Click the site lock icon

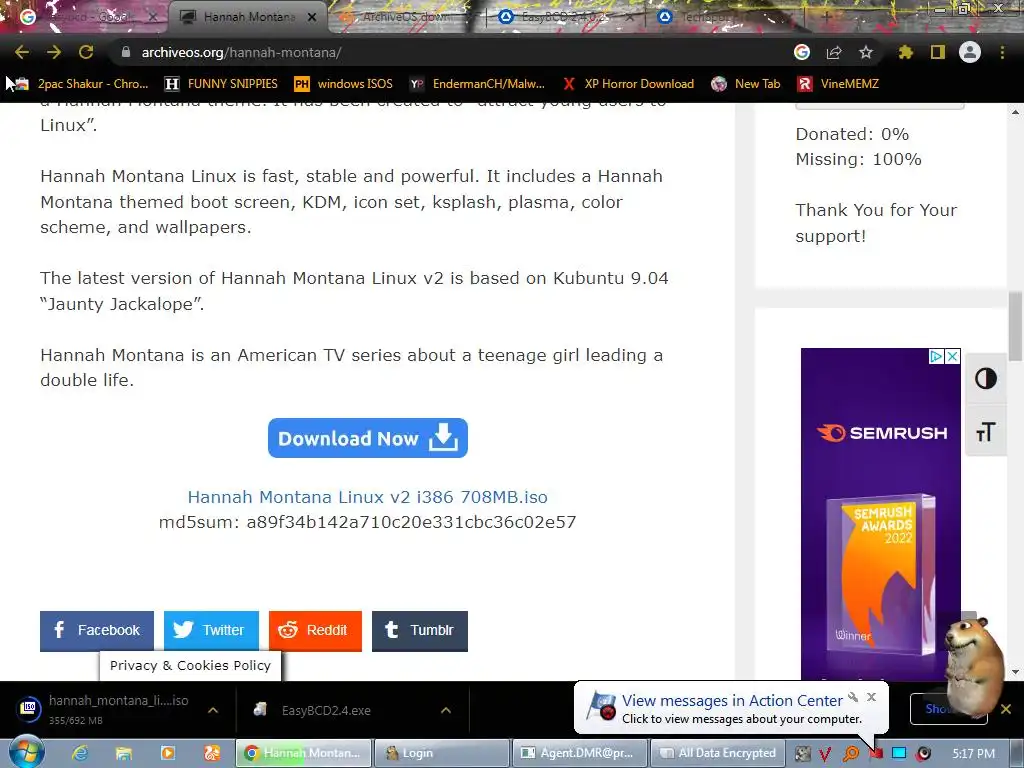click(126, 52)
